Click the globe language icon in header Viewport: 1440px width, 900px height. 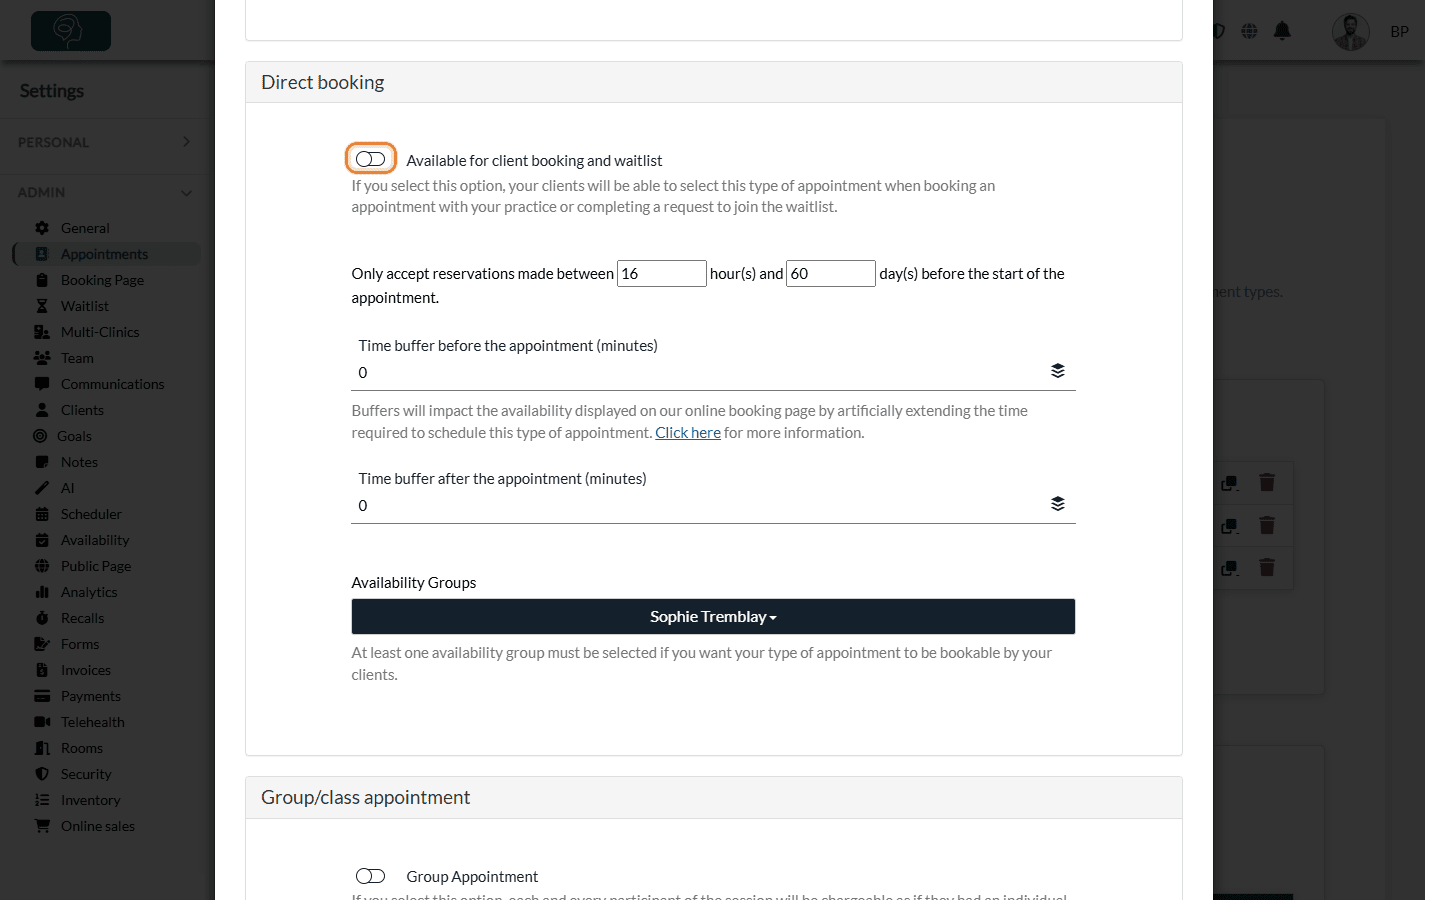pyautogui.click(x=1249, y=31)
